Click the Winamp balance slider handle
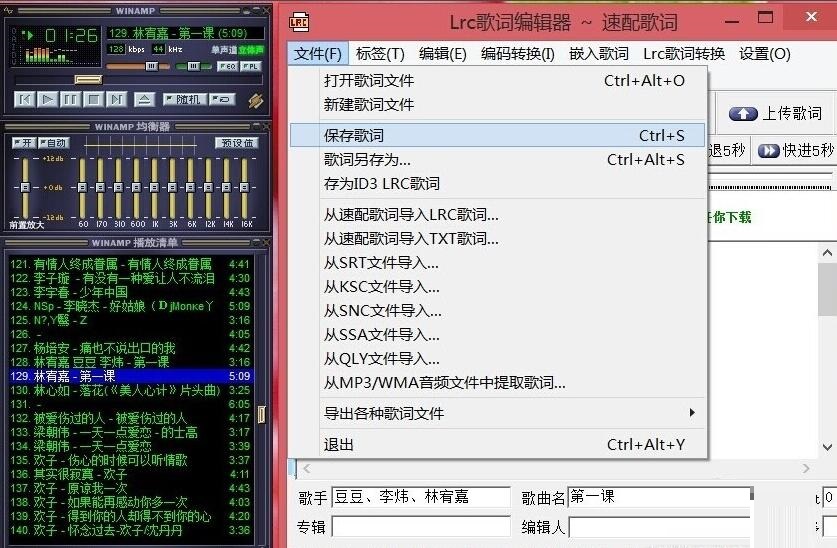The width and height of the screenshot is (837, 548). click(193, 66)
